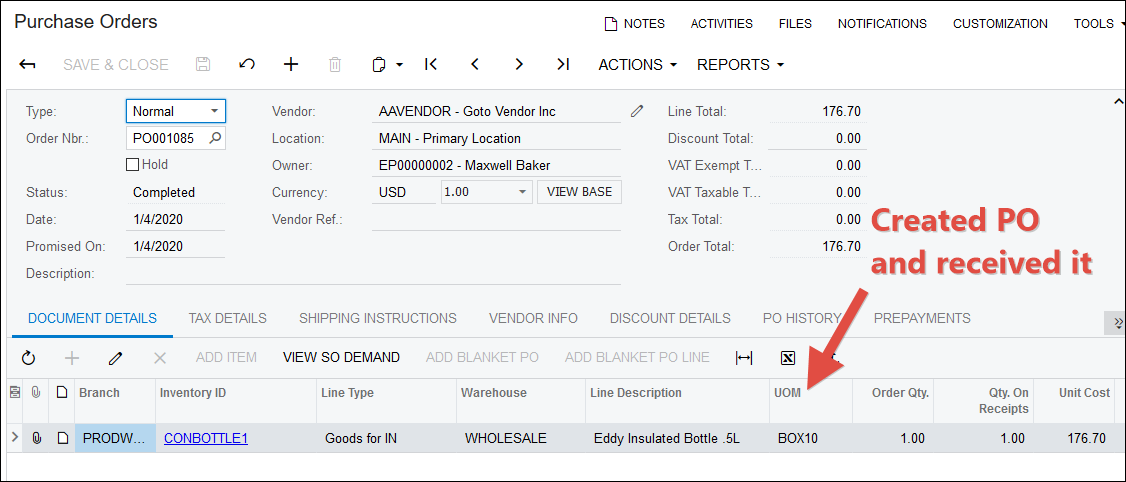Click the VIEW BASE button

point(579,192)
